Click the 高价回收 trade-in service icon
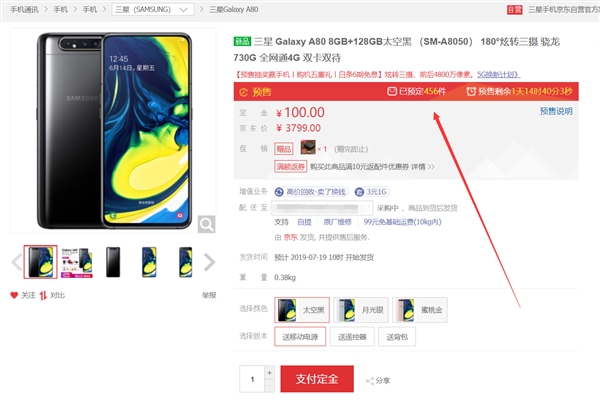600x402 pixels. (x=279, y=192)
